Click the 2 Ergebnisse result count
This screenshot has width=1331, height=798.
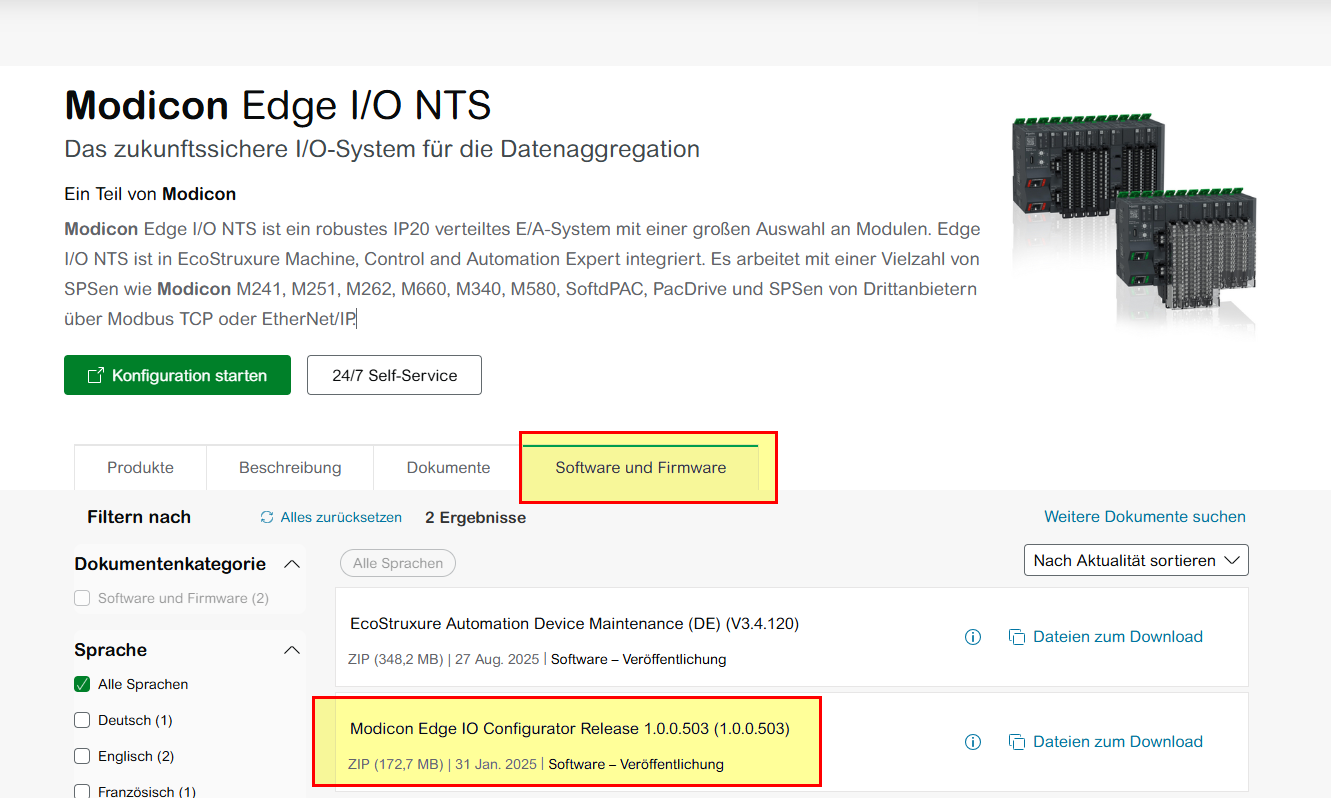pos(475,518)
